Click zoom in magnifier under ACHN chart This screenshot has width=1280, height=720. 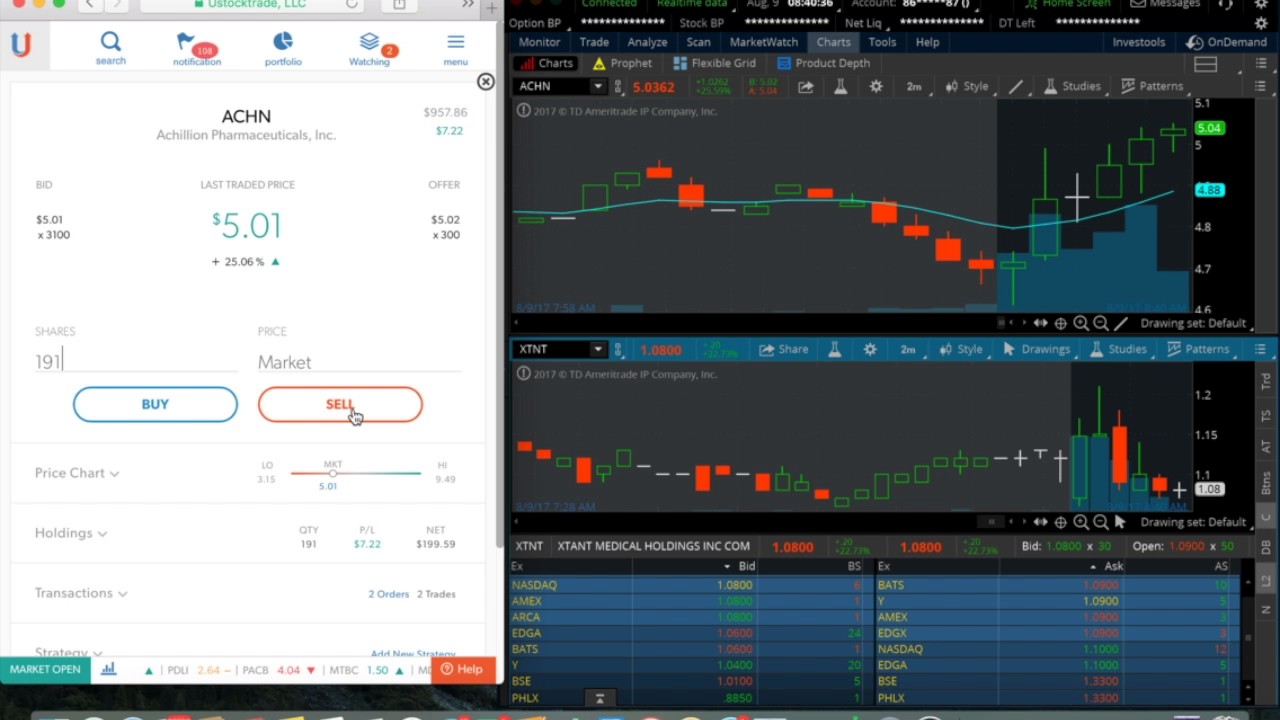point(1081,323)
